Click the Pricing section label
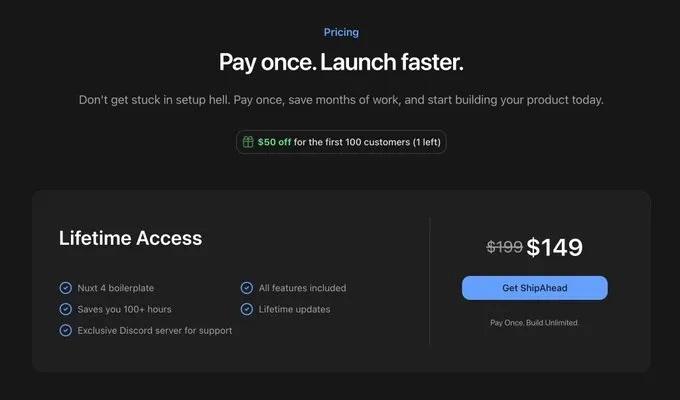Viewport: 680px width, 400px height. click(x=341, y=33)
